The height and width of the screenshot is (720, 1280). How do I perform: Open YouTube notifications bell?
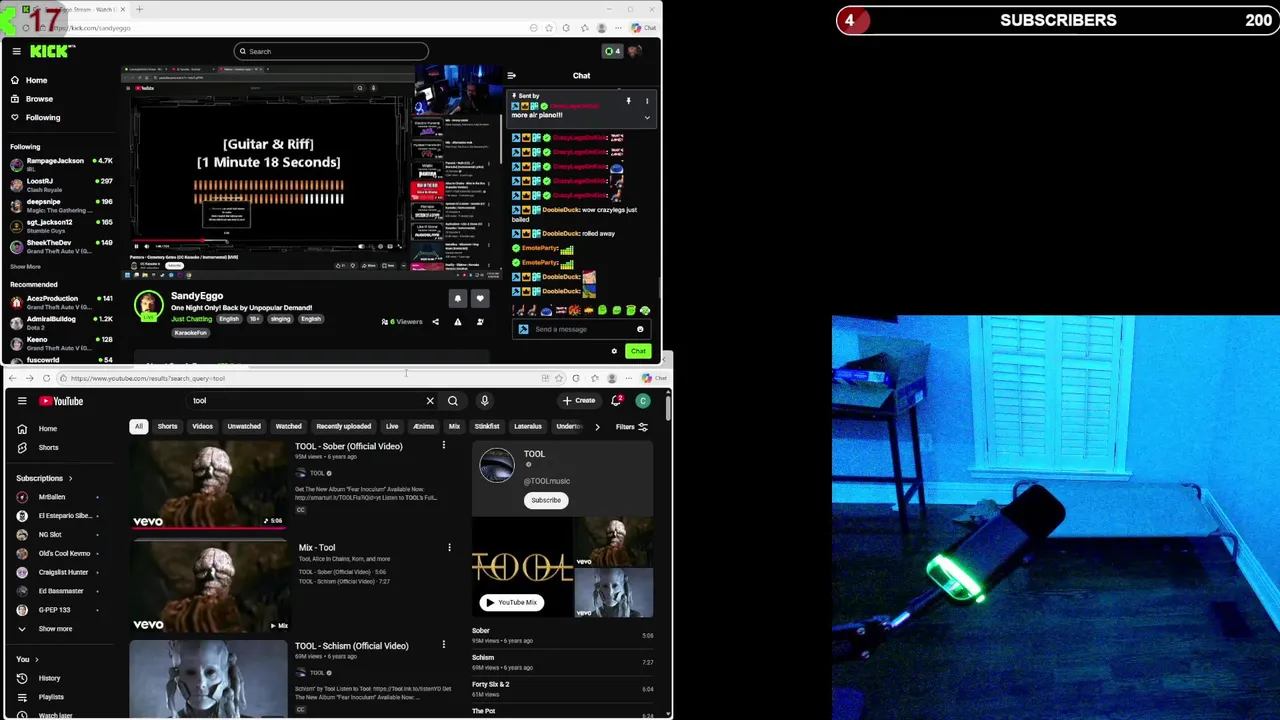point(617,401)
